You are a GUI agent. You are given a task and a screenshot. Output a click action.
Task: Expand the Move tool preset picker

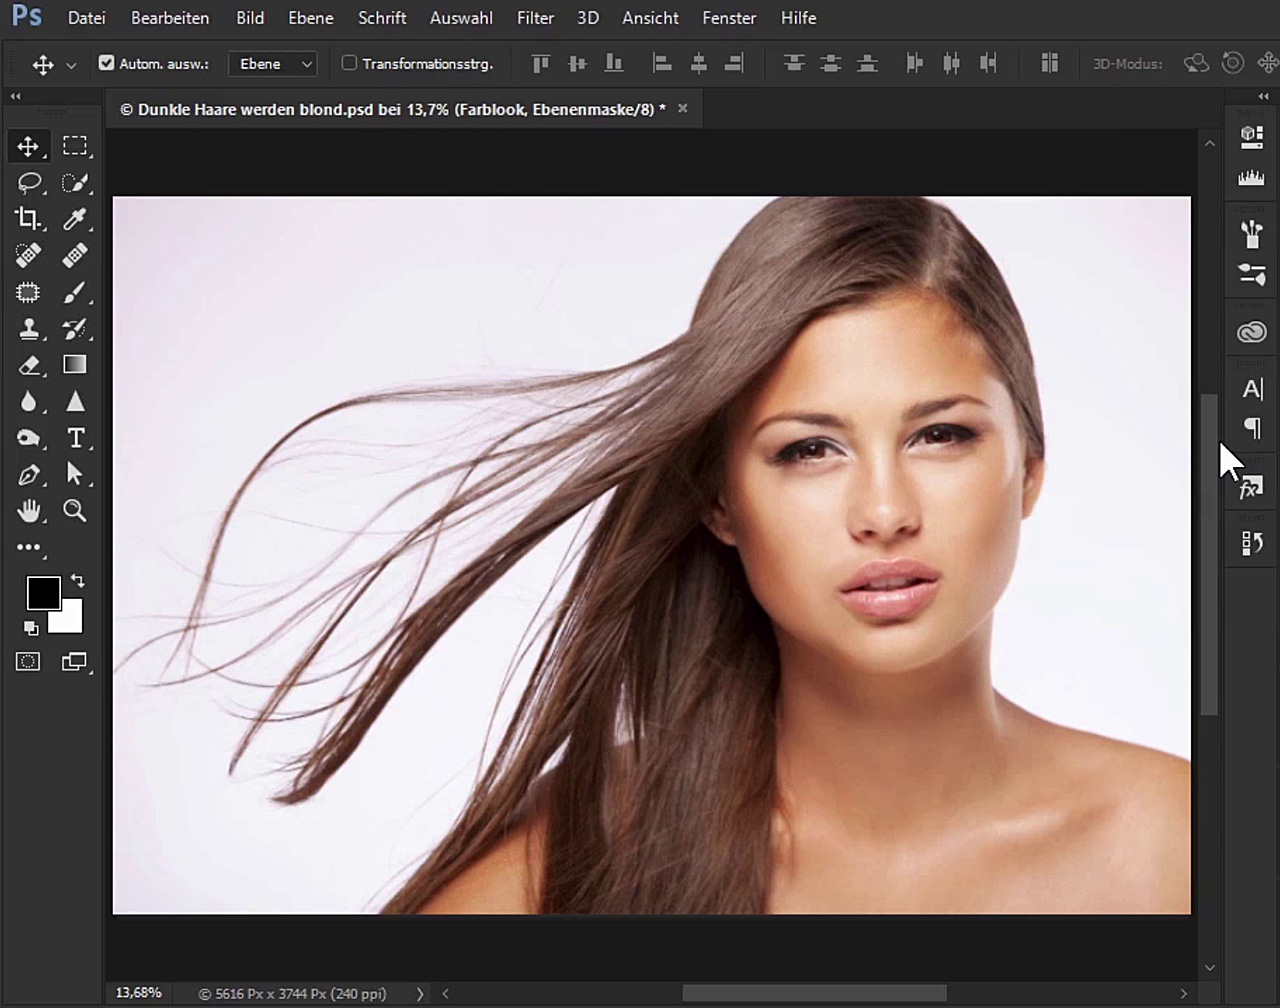pyautogui.click(x=71, y=65)
